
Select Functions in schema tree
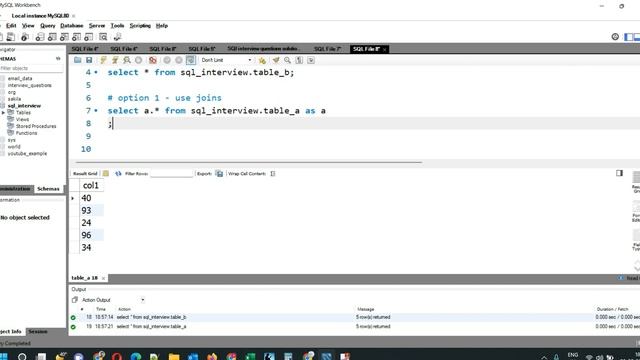(x=26, y=133)
